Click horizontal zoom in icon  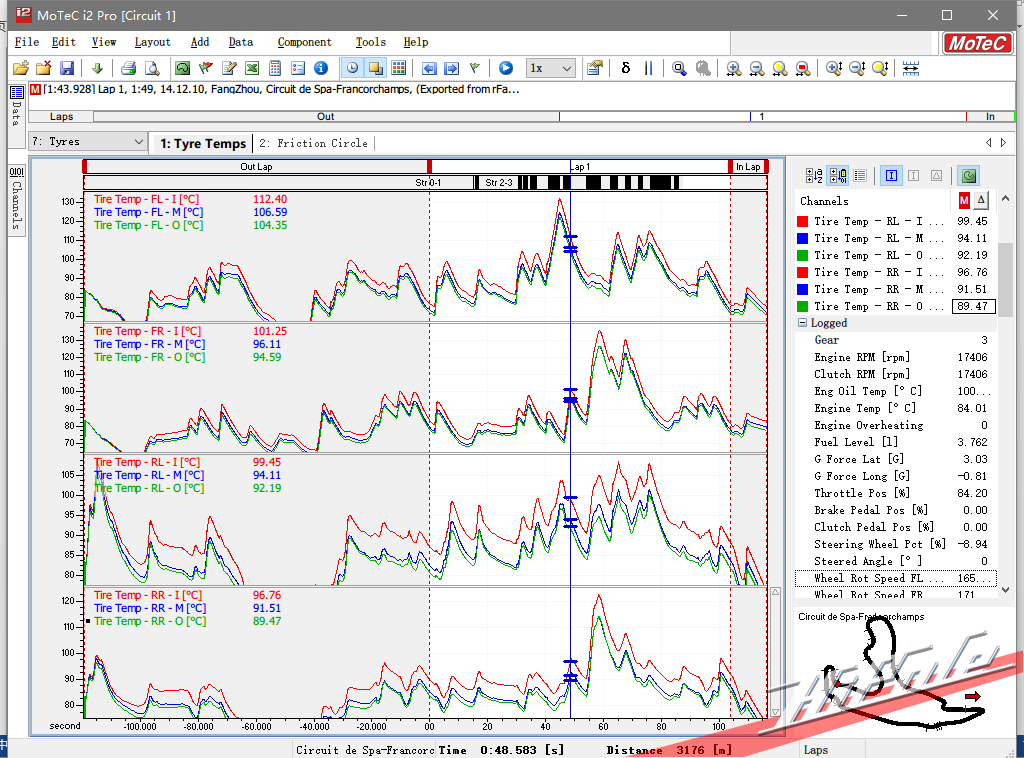pyautogui.click(x=733, y=68)
